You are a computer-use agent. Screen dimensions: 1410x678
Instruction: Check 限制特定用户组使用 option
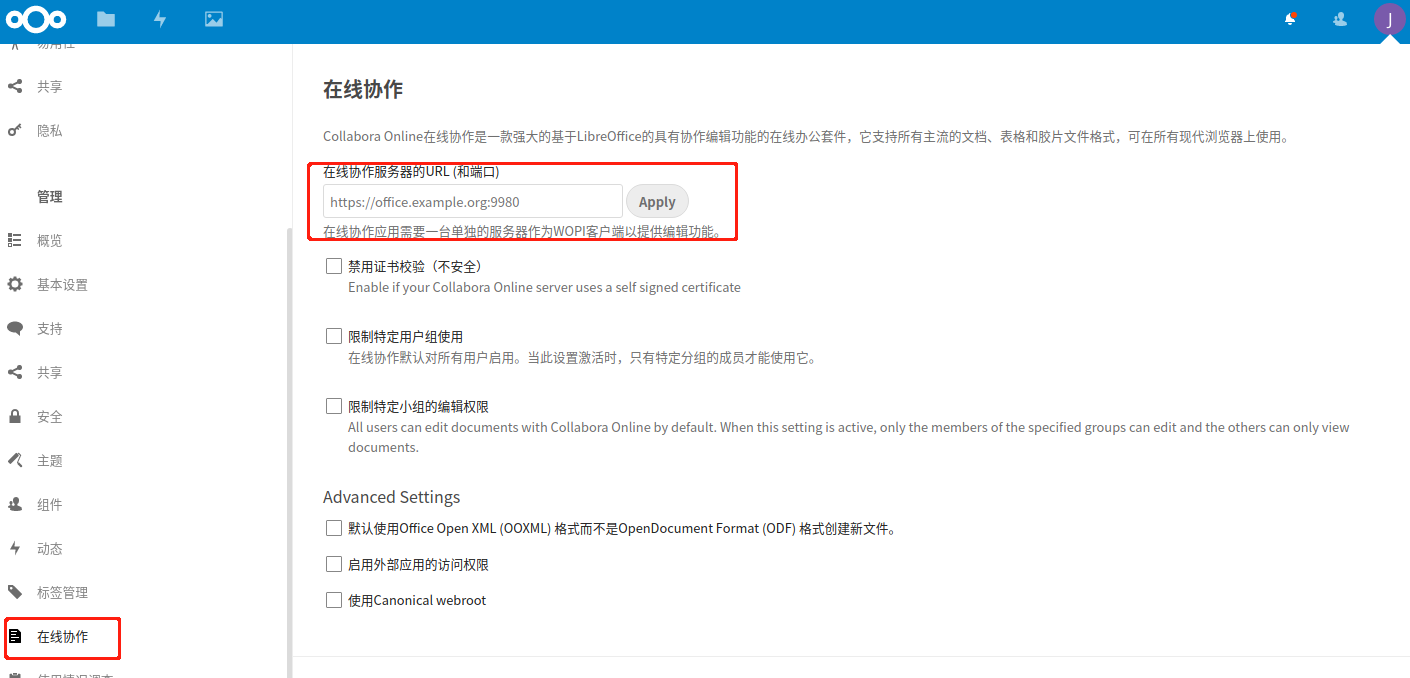[333, 335]
